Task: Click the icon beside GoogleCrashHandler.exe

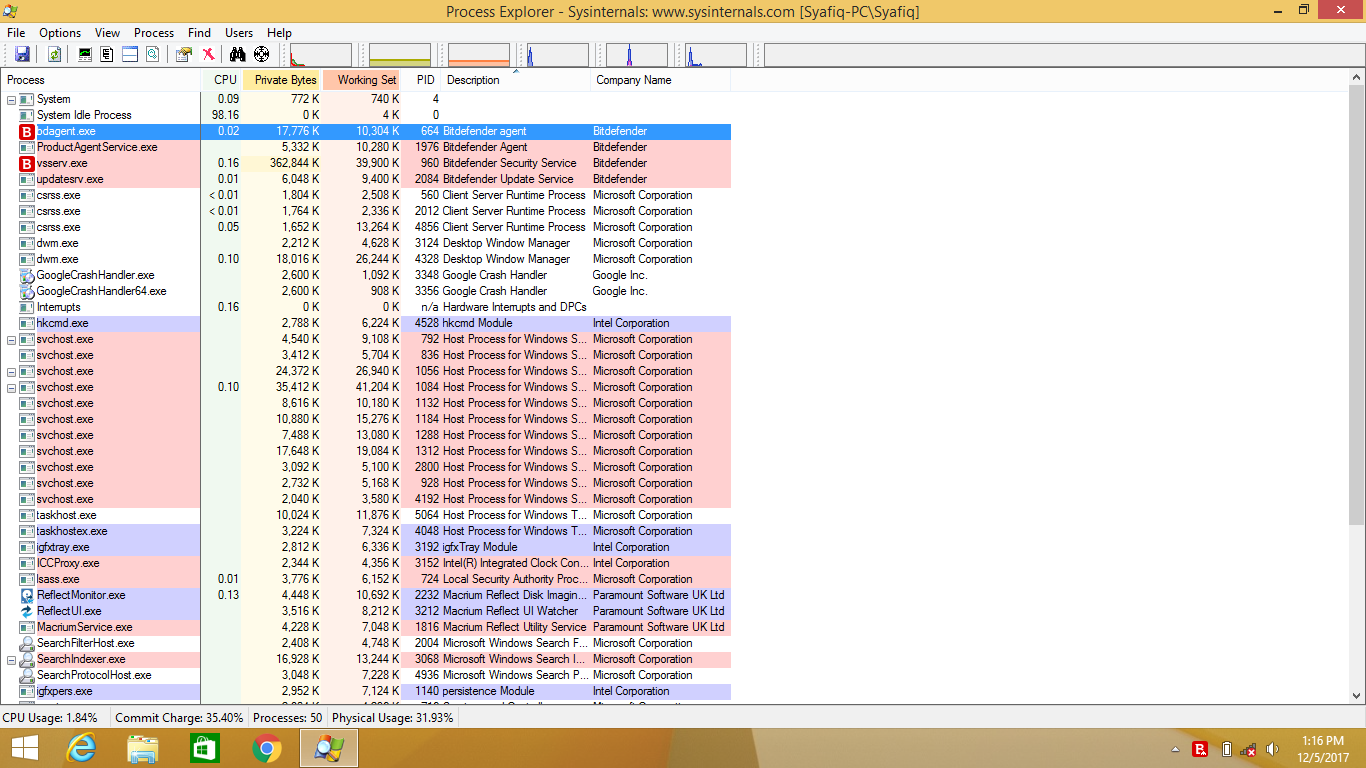Action: (x=27, y=275)
